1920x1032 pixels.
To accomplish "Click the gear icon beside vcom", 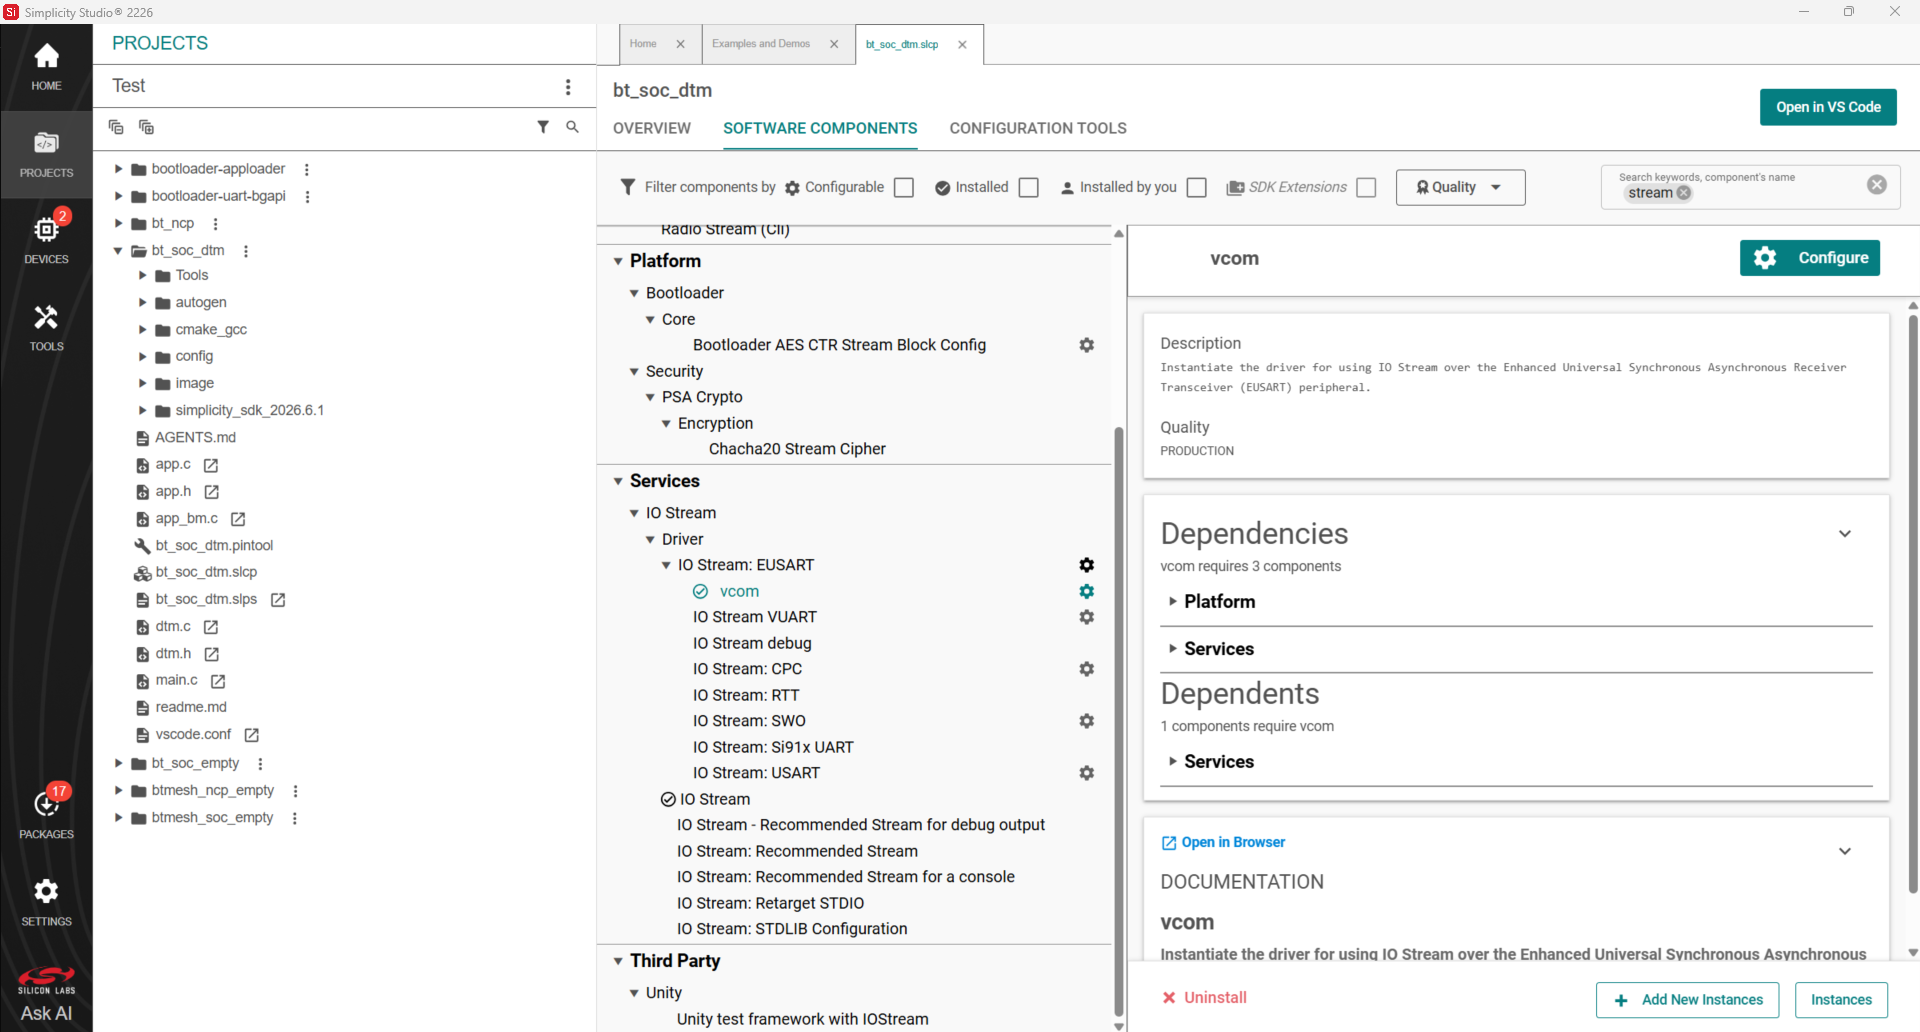I will (1087, 591).
